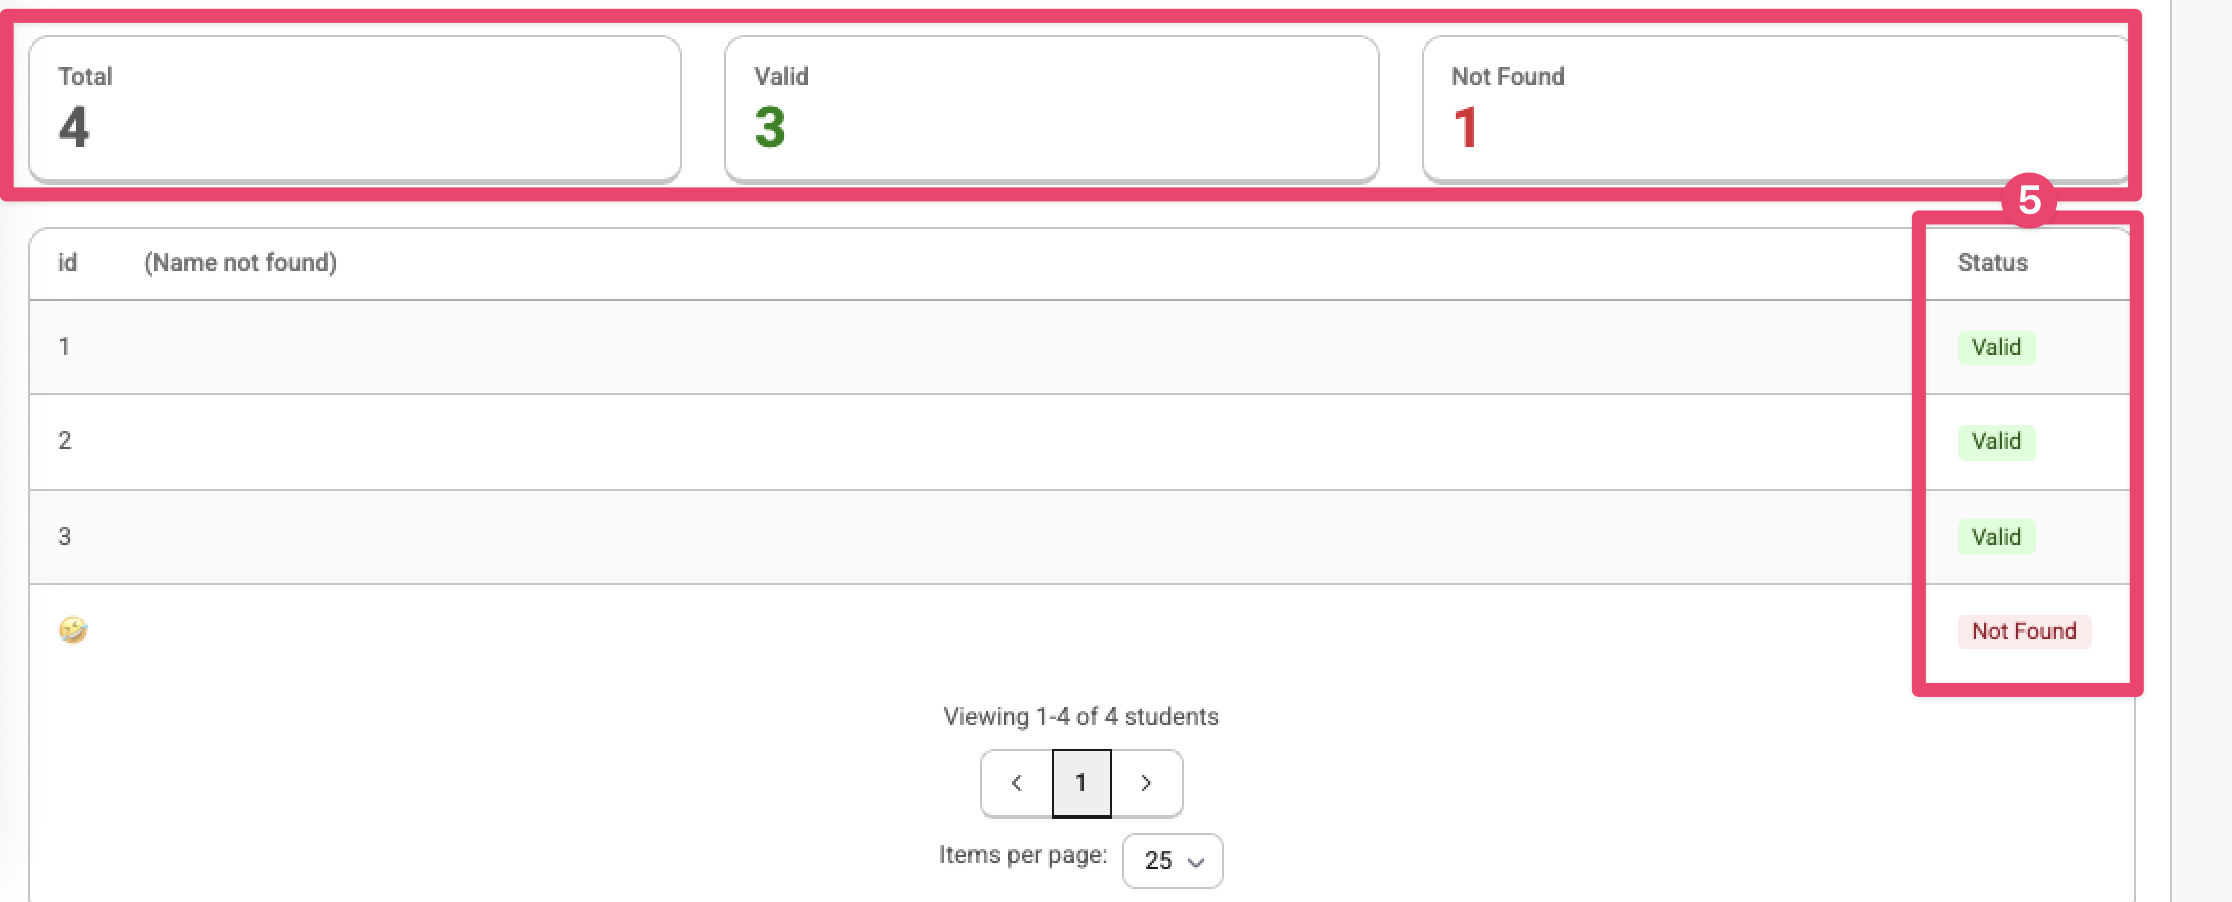This screenshot has width=2232, height=902.
Task: Click the dropdown chevron next to 25
Action: (1193, 861)
